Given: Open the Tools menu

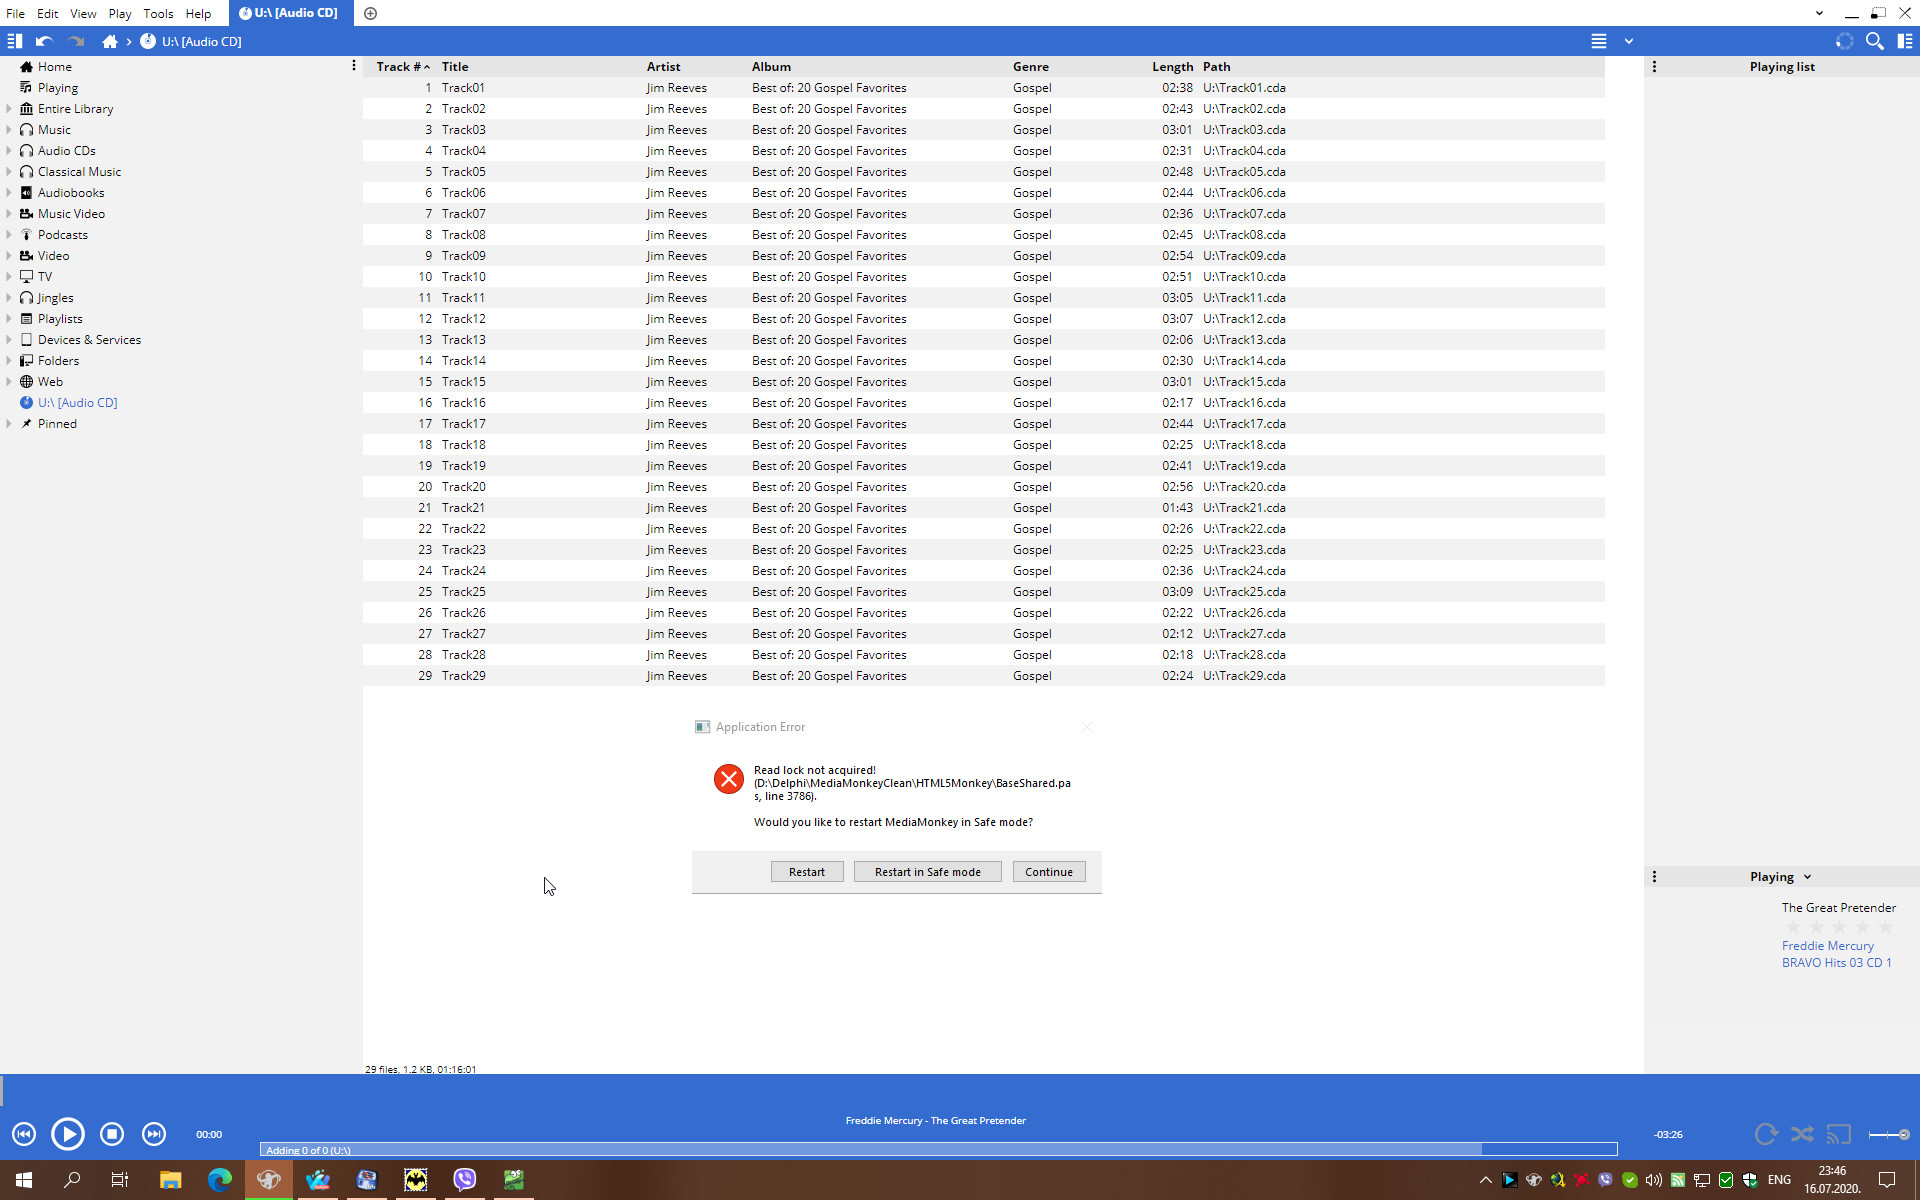Looking at the screenshot, I should tap(158, 13).
